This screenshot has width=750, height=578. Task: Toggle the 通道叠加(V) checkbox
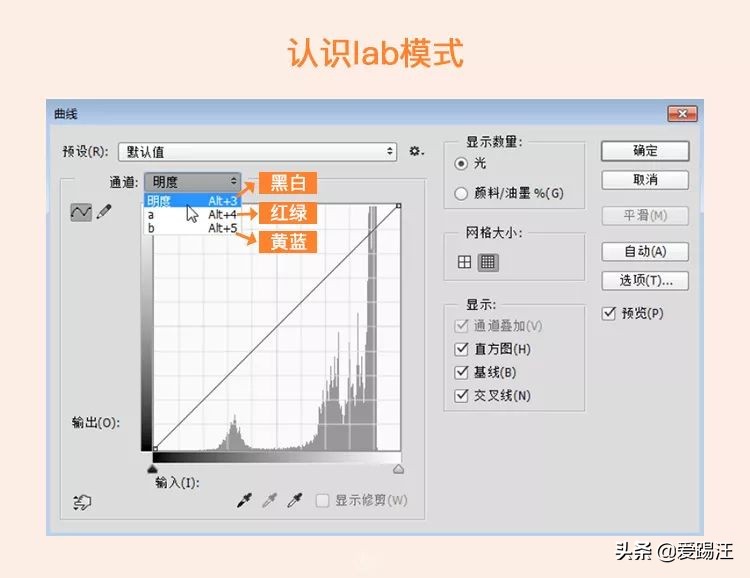tap(461, 326)
